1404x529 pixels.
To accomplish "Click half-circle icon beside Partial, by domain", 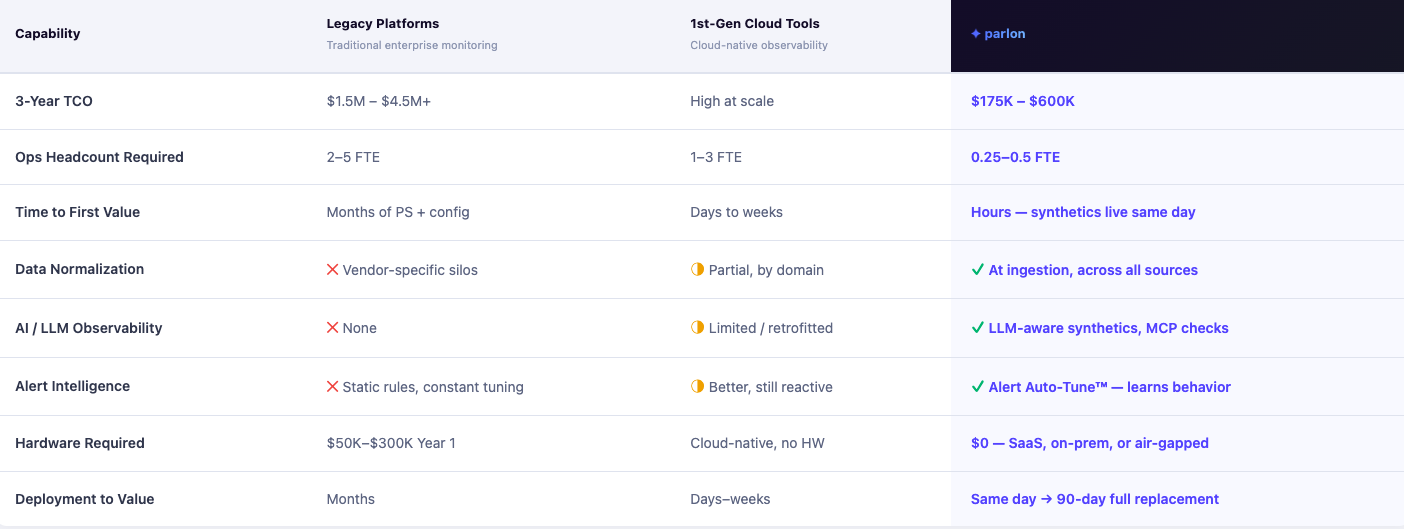I will tap(697, 270).
